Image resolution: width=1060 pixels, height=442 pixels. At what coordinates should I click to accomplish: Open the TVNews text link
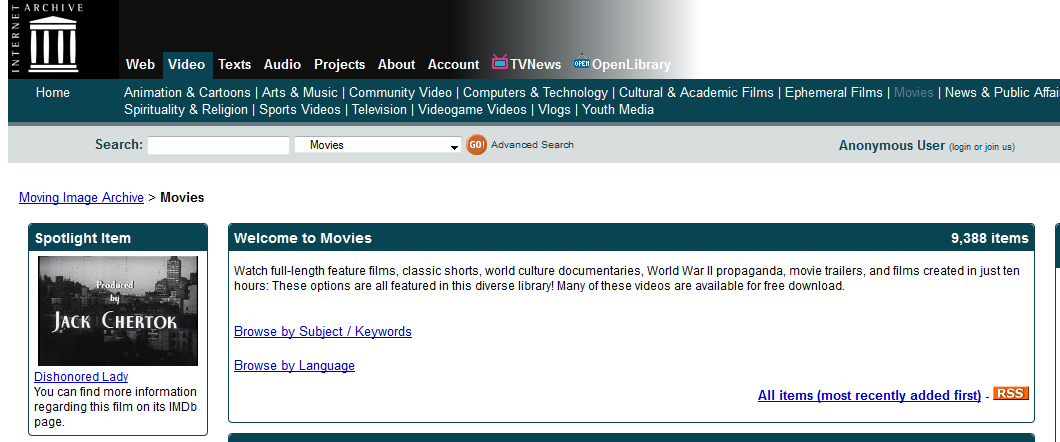click(535, 65)
